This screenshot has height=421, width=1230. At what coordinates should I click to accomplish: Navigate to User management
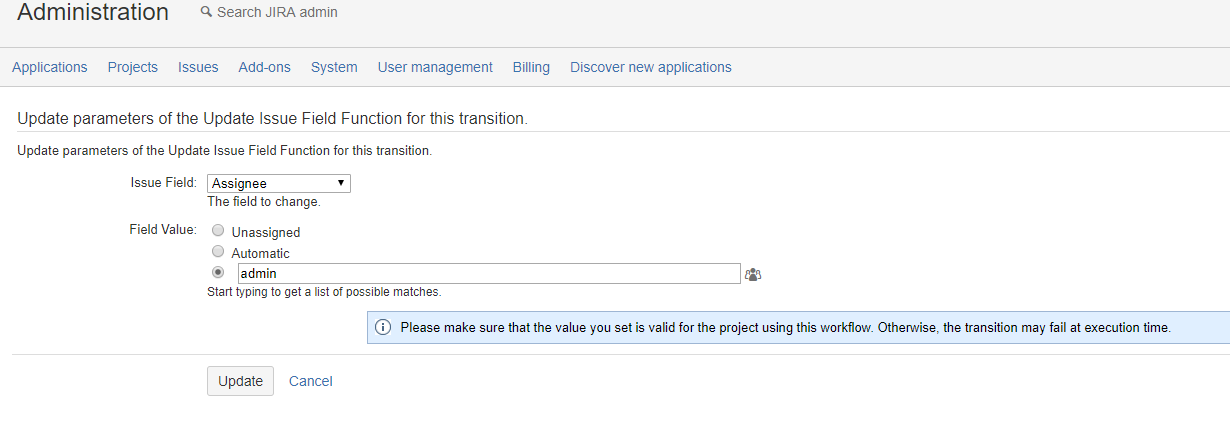pyautogui.click(x=435, y=67)
